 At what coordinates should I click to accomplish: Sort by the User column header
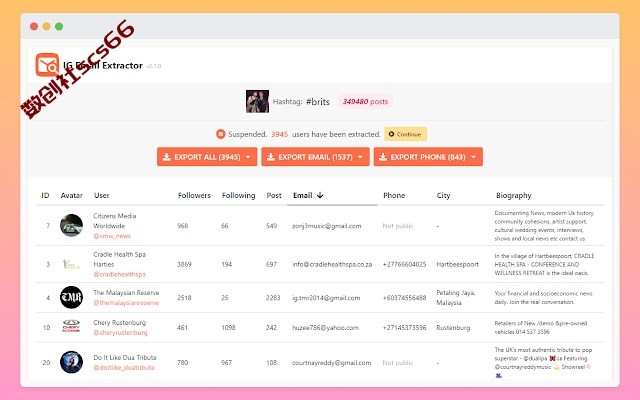point(102,195)
